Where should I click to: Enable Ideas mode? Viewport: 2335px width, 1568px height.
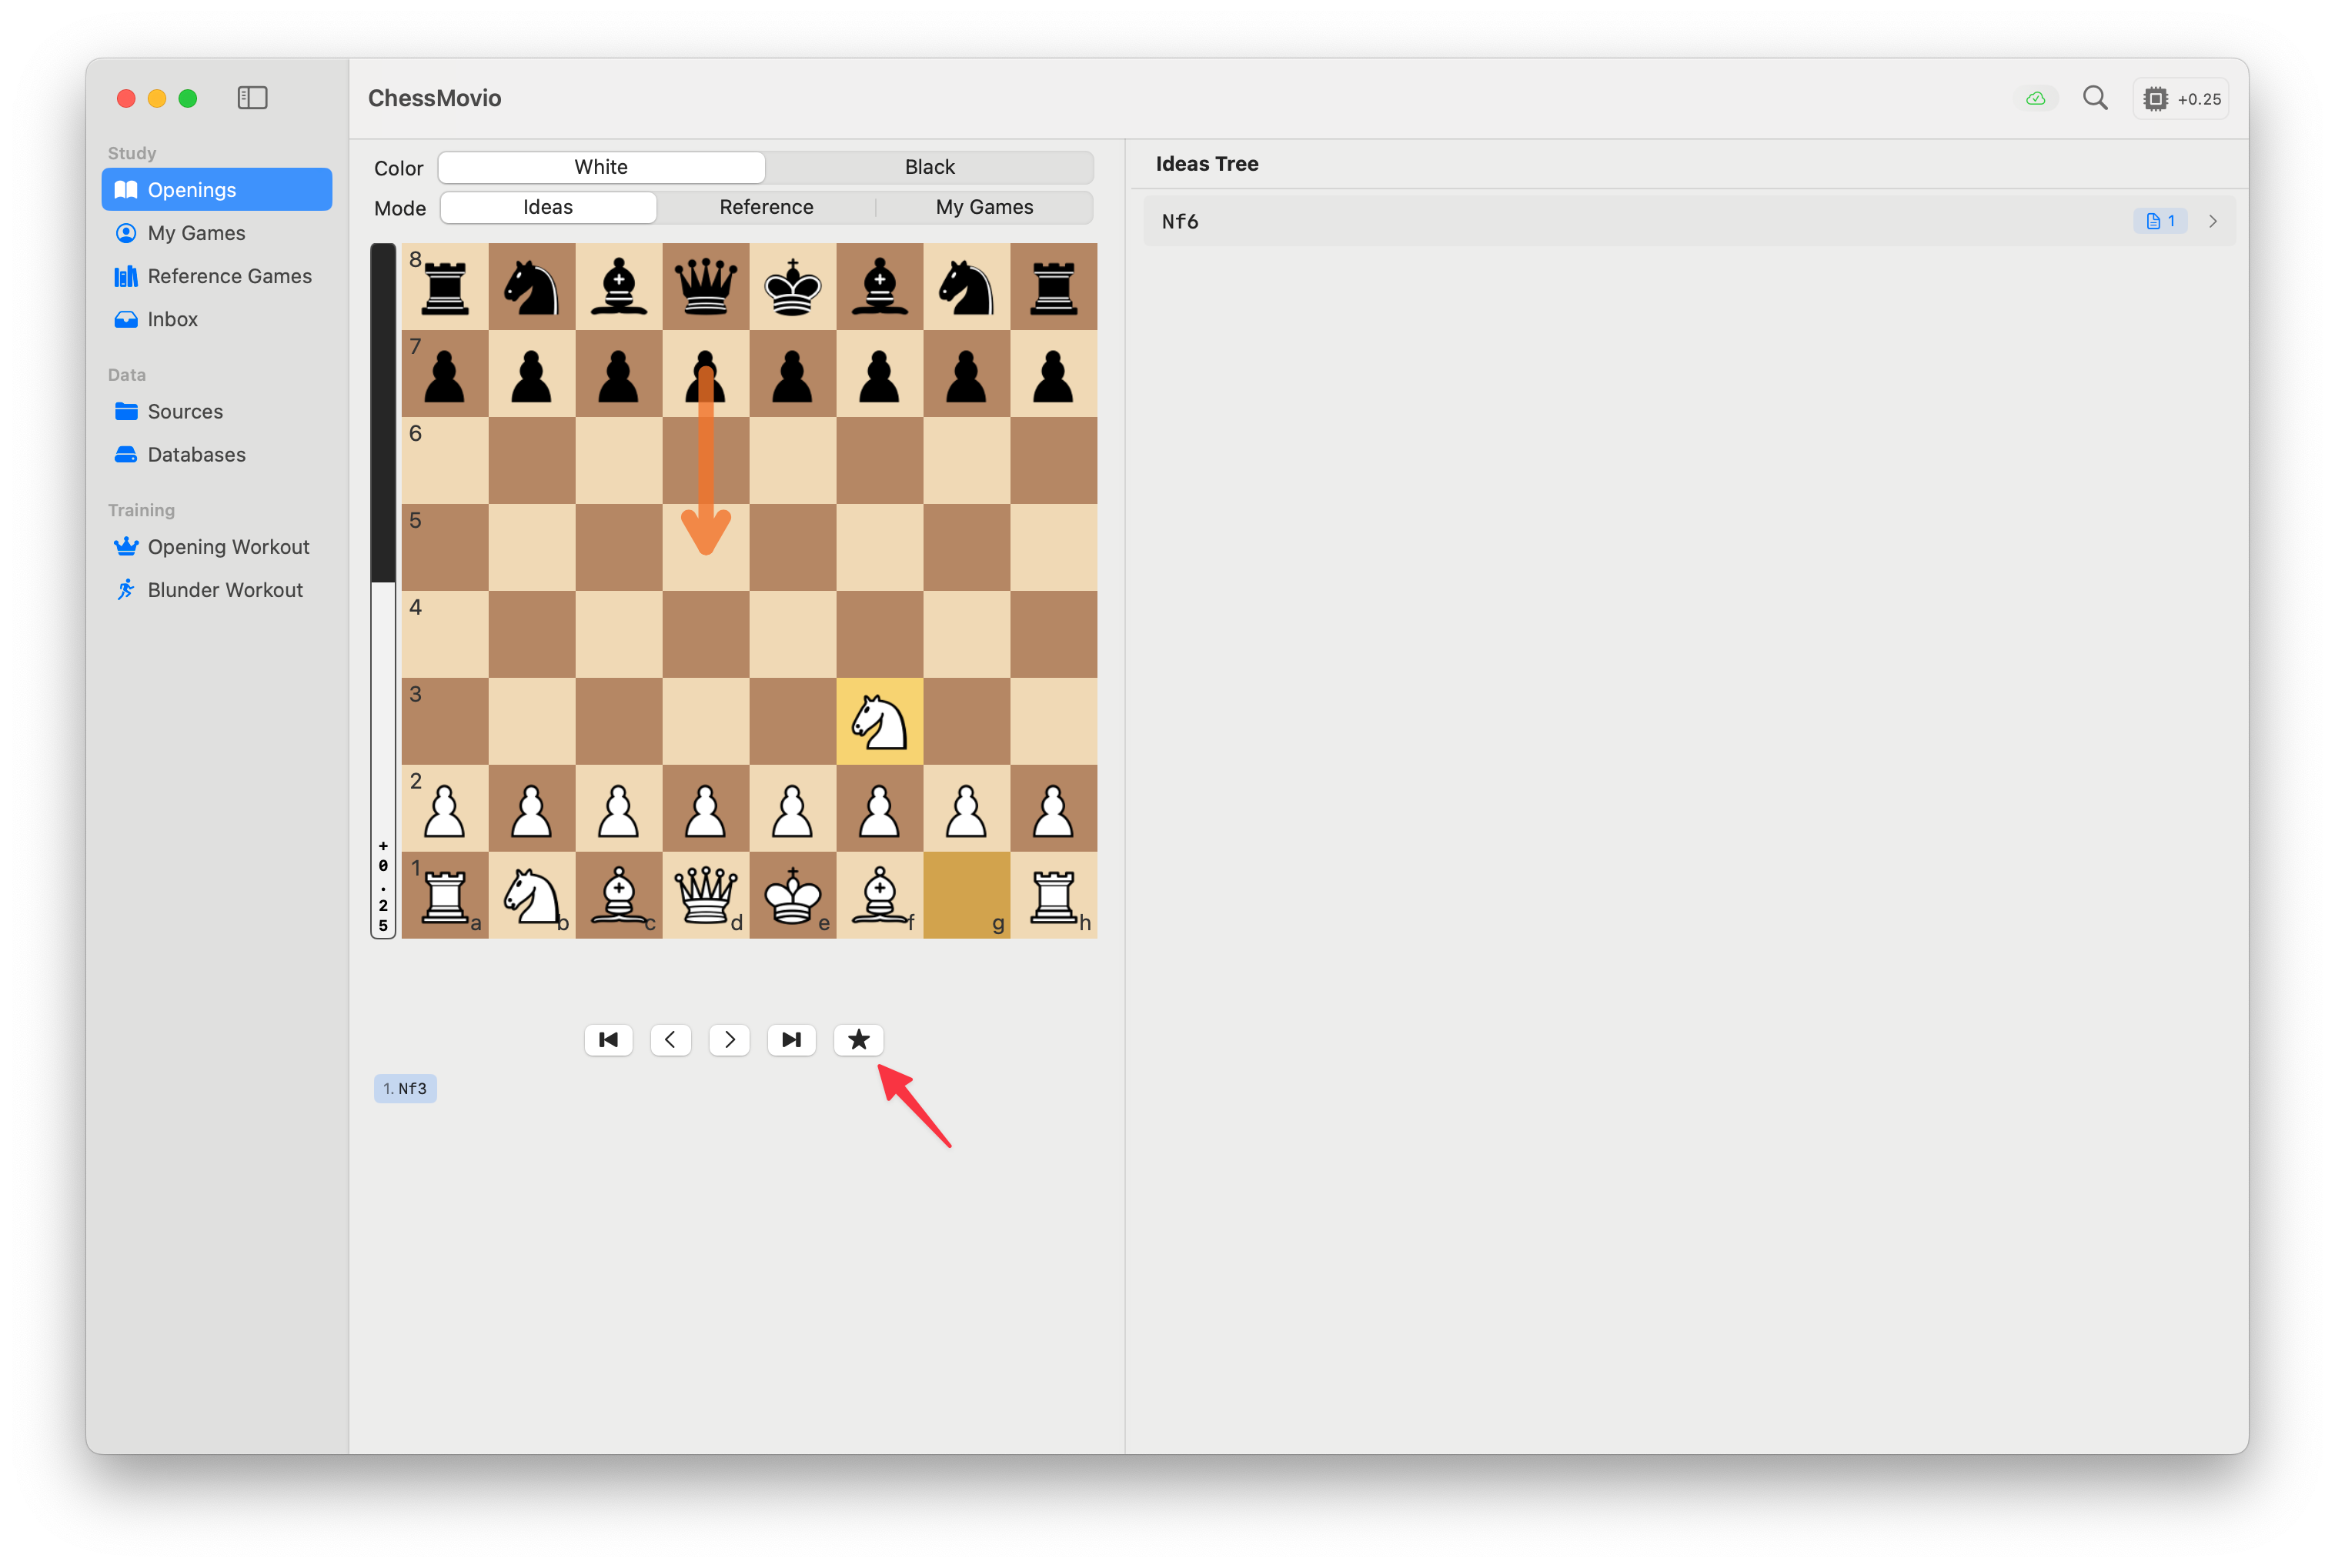[548, 207]
